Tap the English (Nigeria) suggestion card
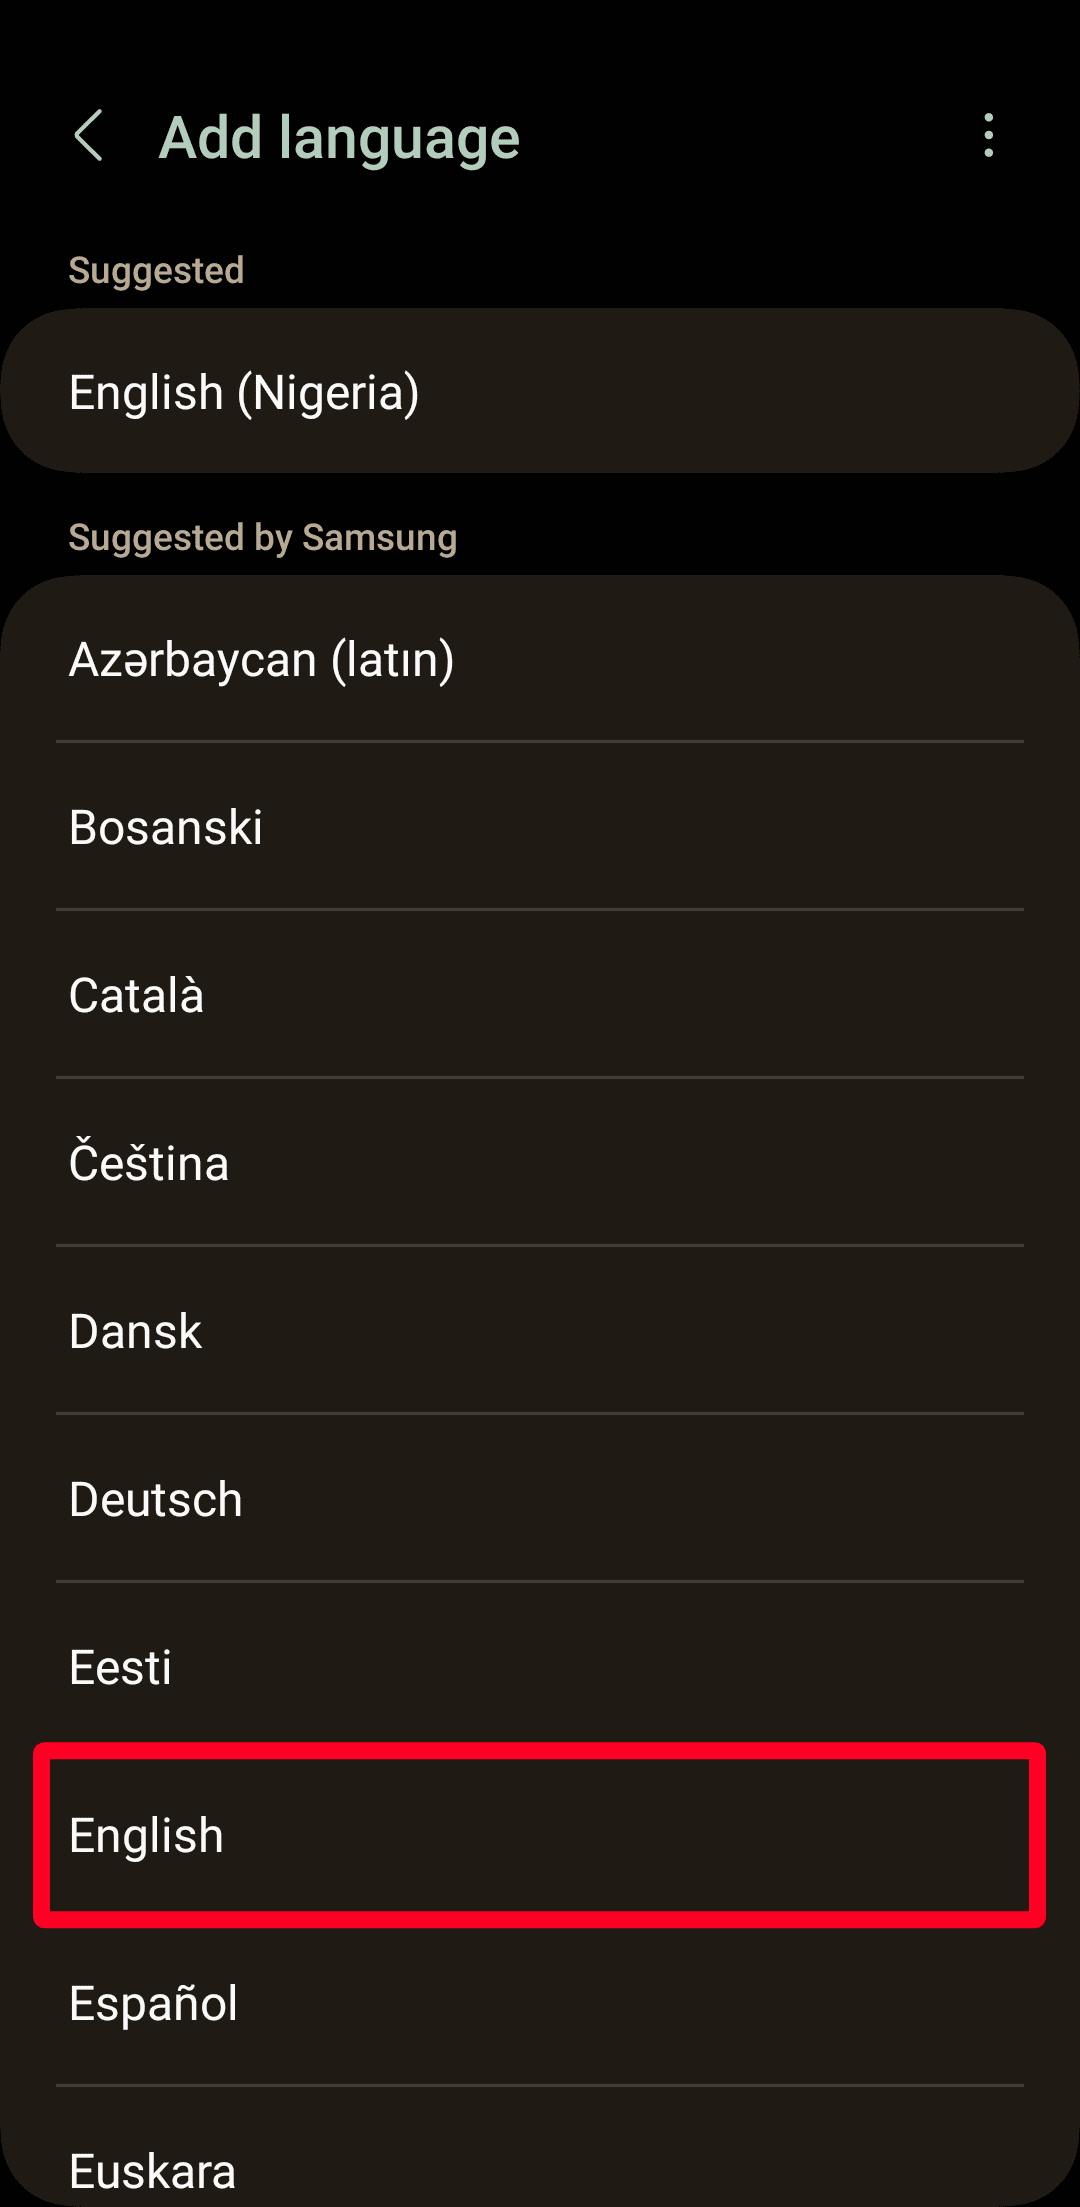 [540, 392]
